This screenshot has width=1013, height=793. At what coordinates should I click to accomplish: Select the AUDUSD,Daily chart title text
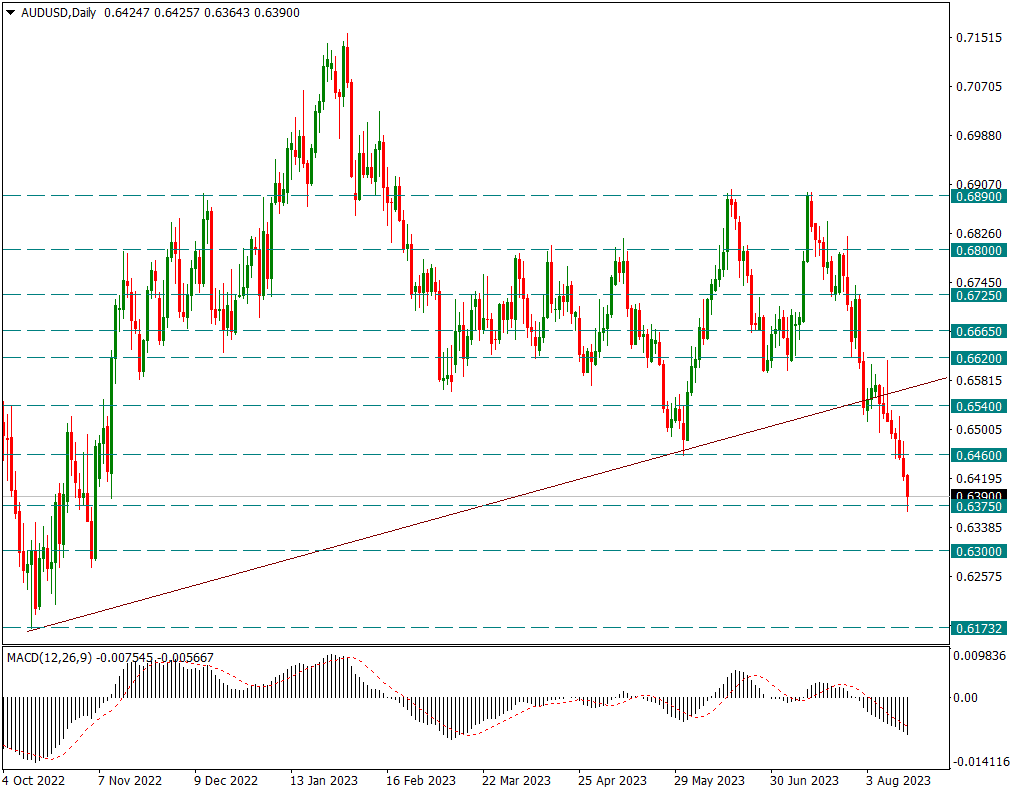[58, 12]
